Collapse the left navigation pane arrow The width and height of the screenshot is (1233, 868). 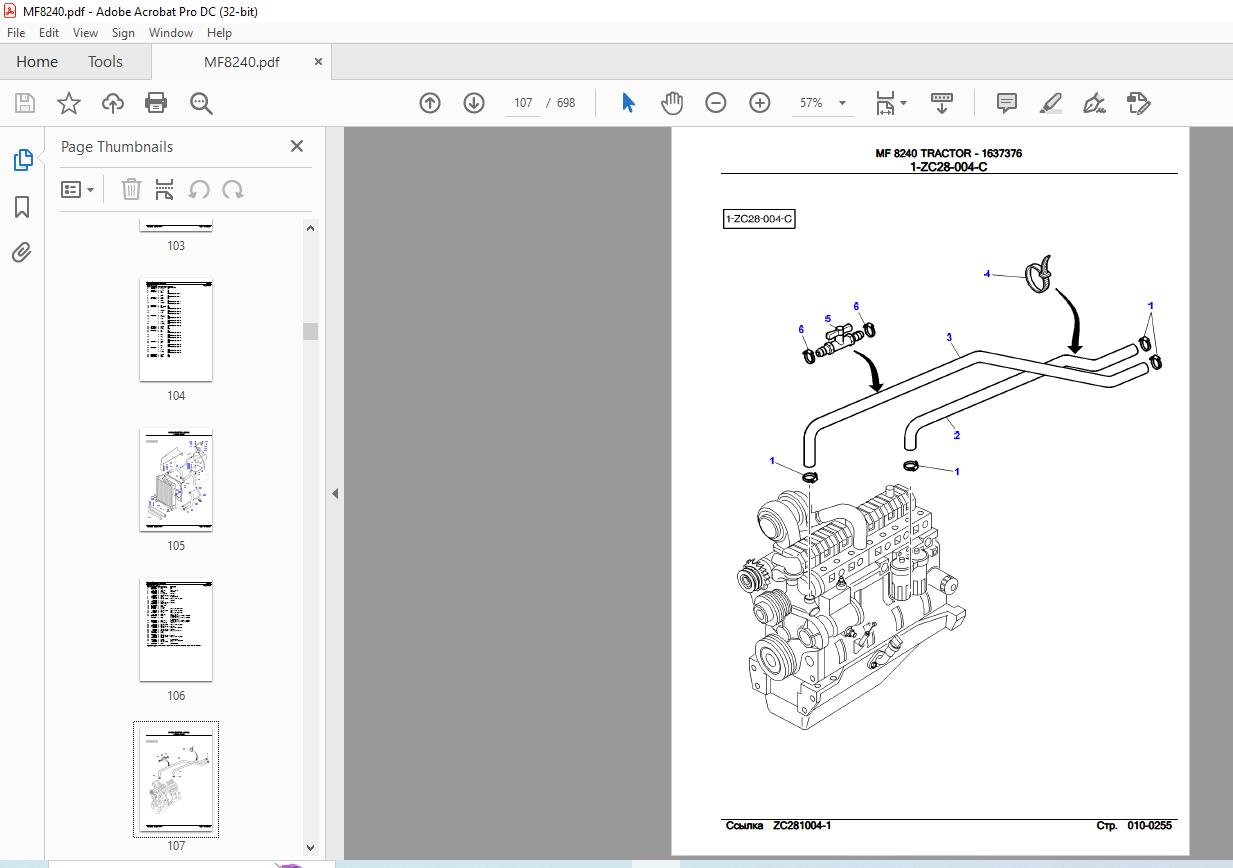click(x=335, y=493)
